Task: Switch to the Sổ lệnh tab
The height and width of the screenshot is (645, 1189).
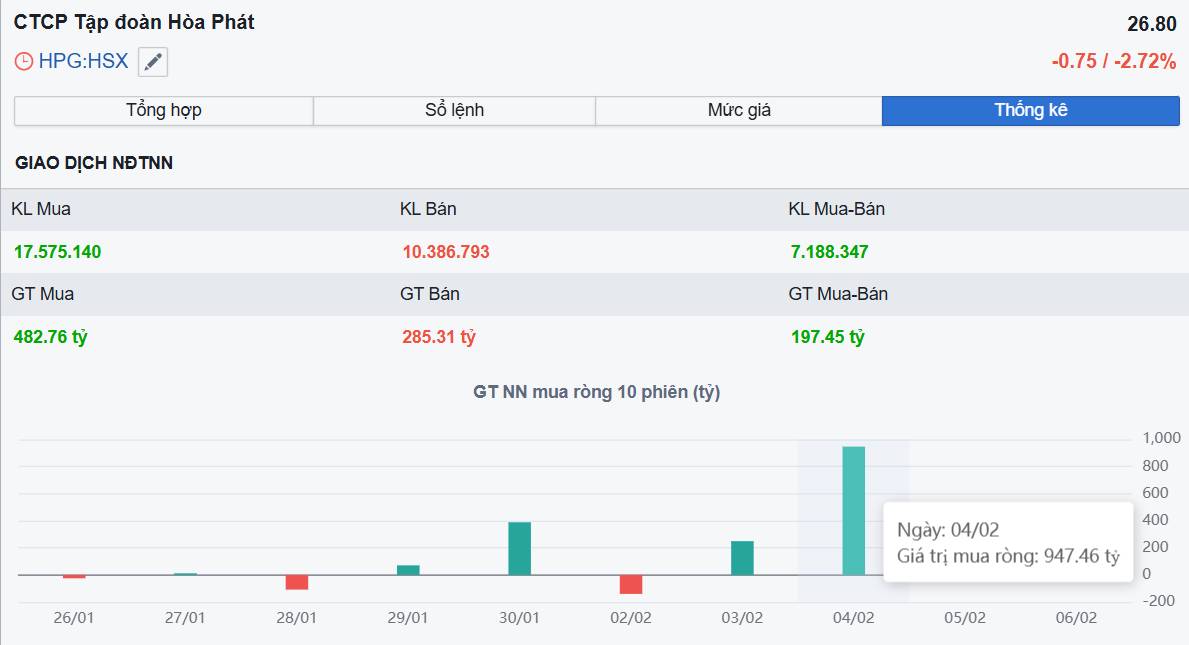Action: tap(454, 111)
